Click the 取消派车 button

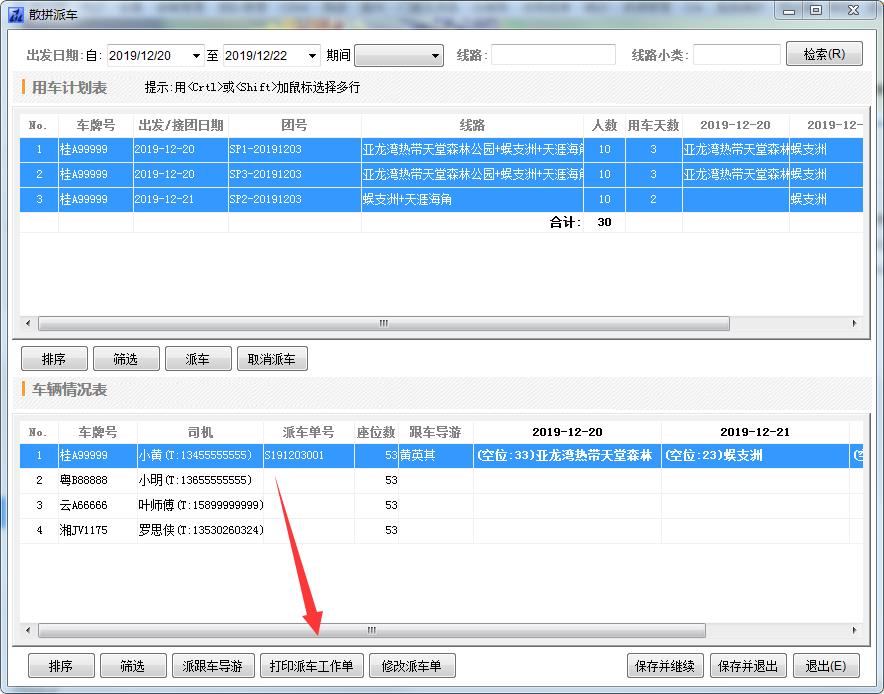click(272, 359)
